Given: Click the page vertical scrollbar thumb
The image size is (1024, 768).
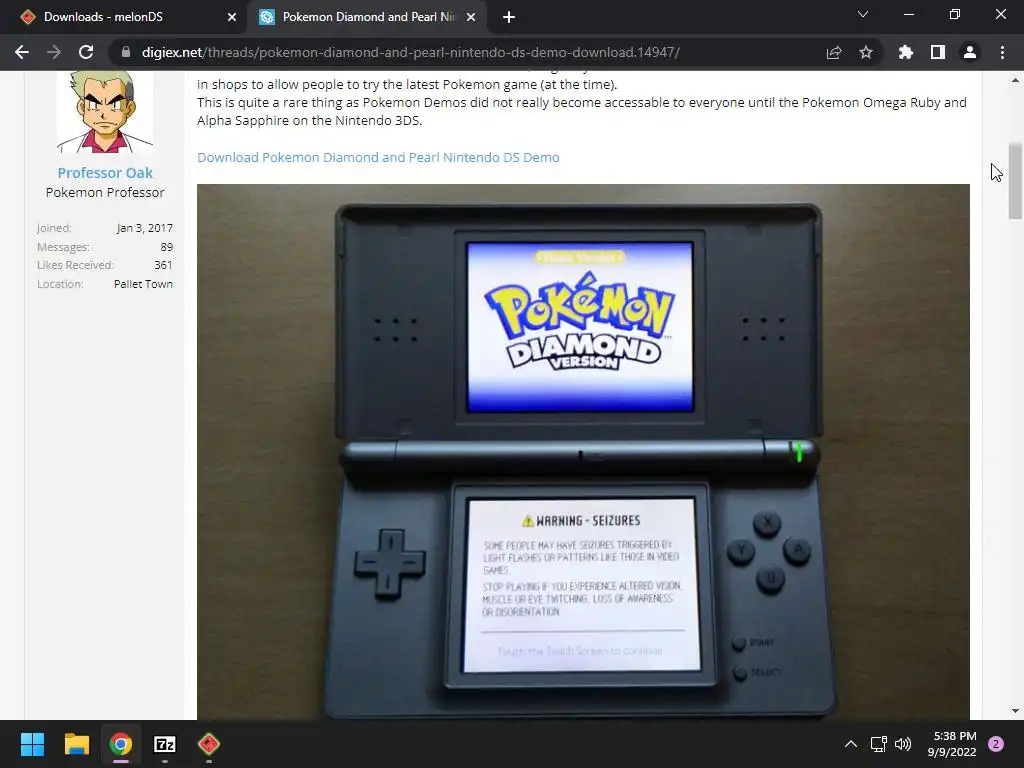Looking at the screenshot, I should pos(1015,180).
